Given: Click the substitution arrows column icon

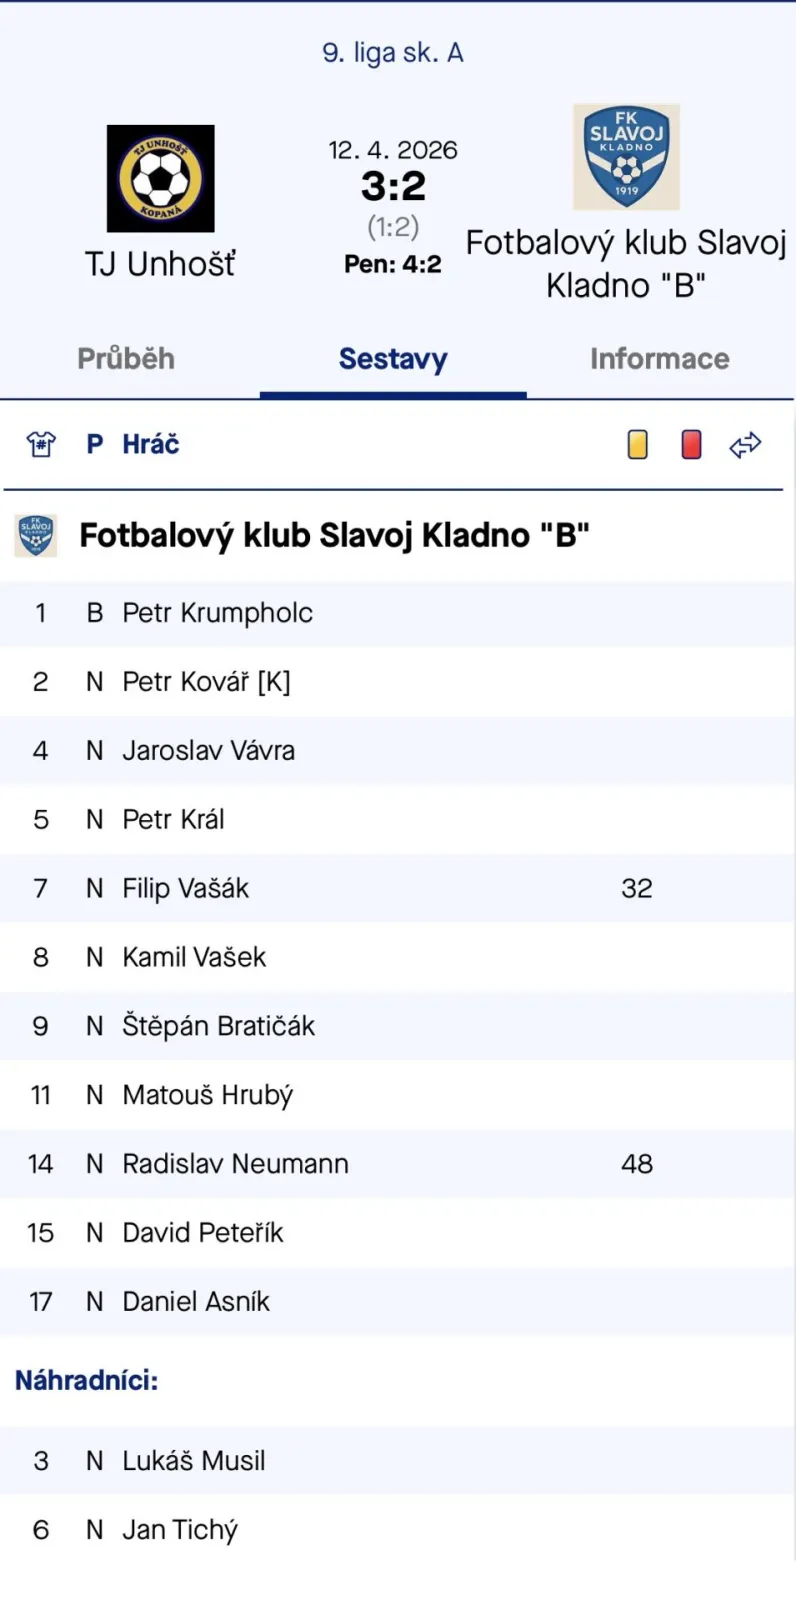Looking at the screenshot, I should pyautogui.click(x=745, y=444).
